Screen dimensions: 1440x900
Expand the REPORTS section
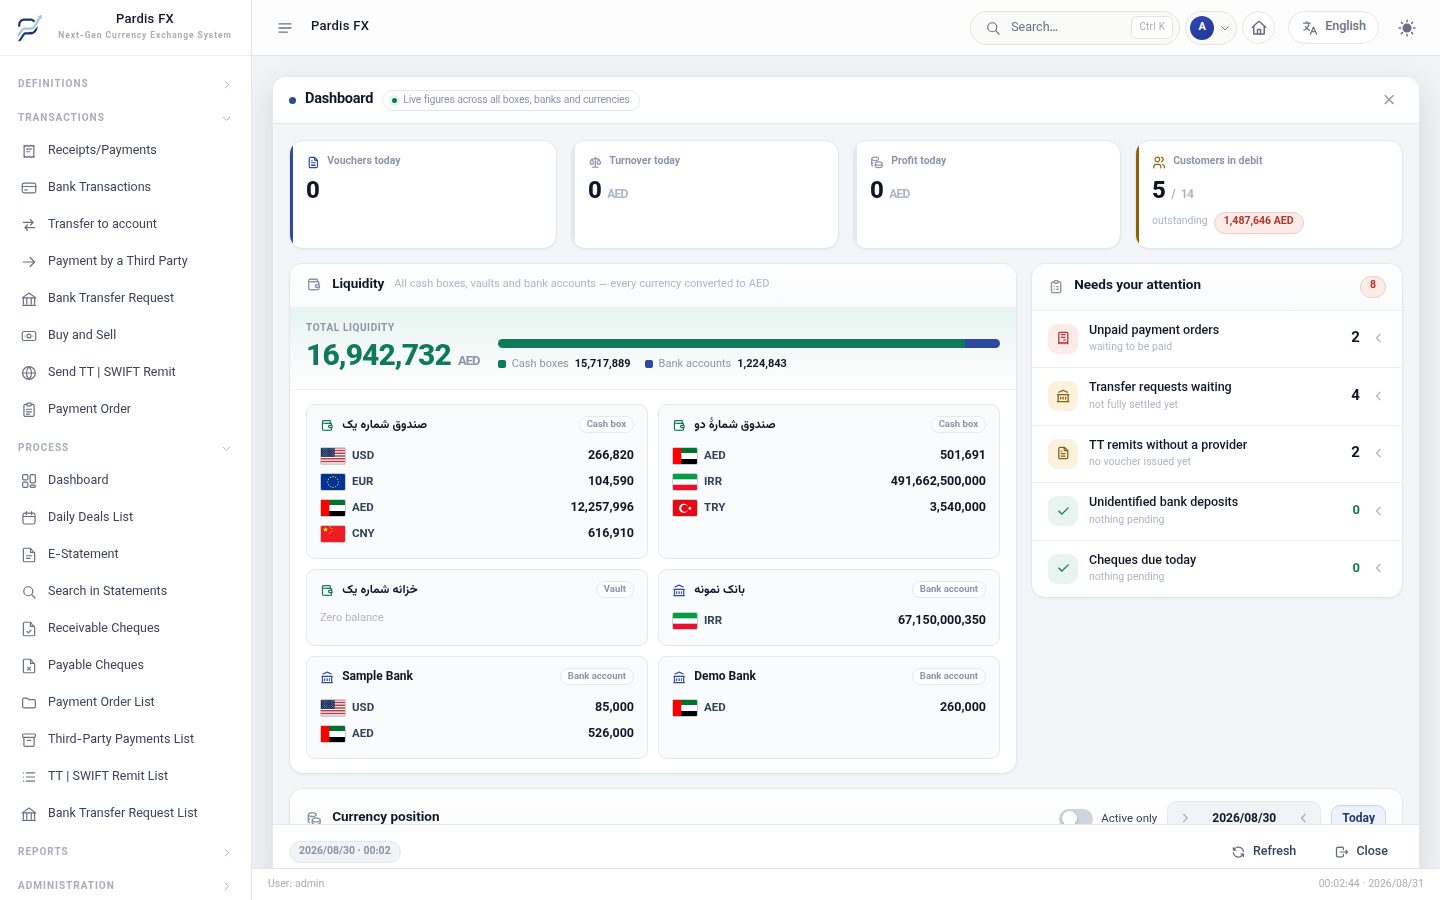[125, 852]
